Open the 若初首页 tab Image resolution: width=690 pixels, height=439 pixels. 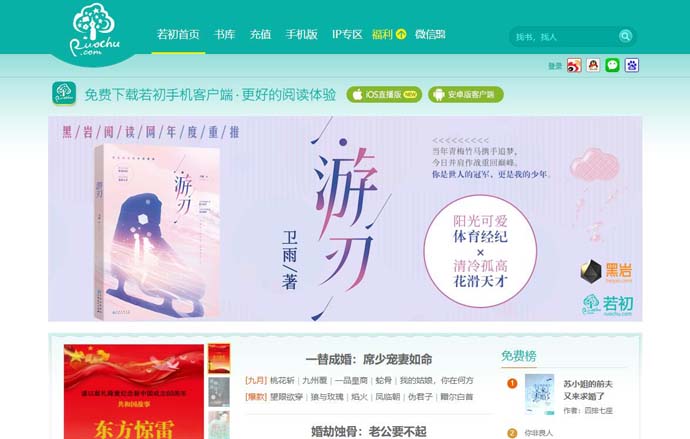(178, 34)
